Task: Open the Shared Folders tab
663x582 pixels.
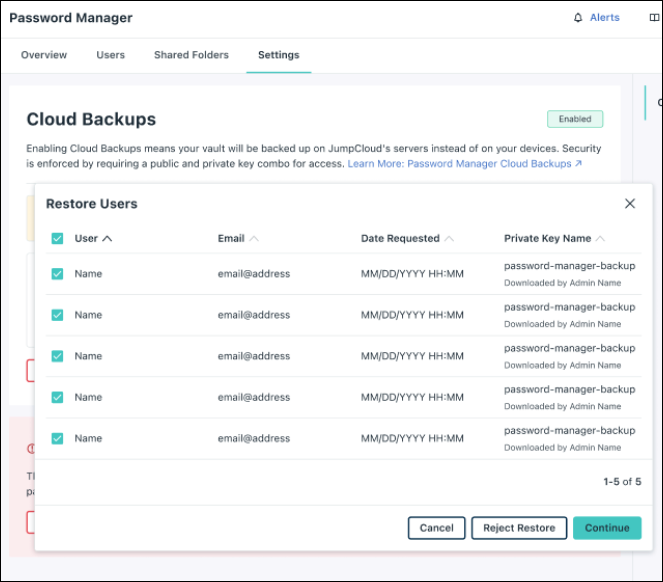Action: click(191, 55)
